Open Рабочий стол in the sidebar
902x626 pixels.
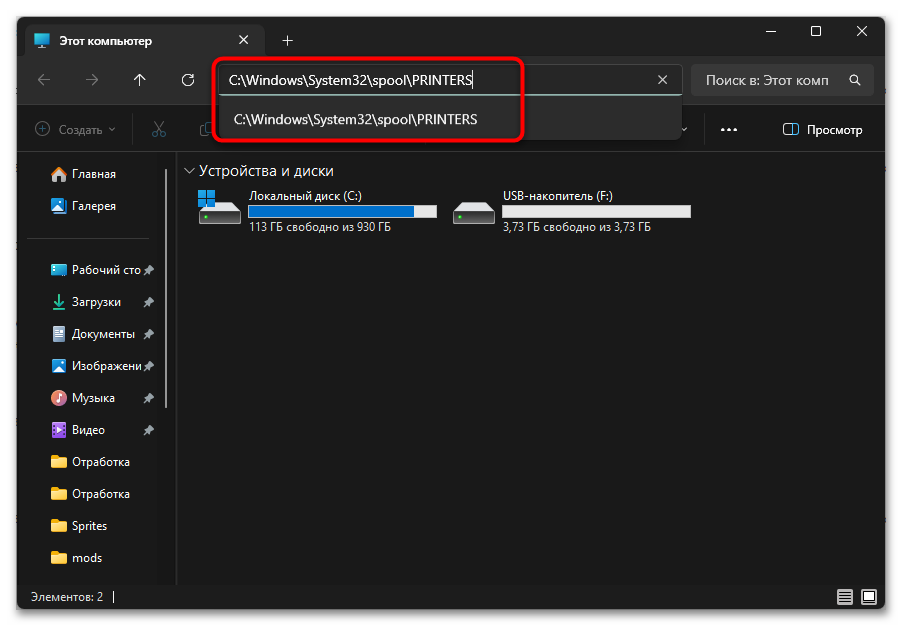[95, 270]
